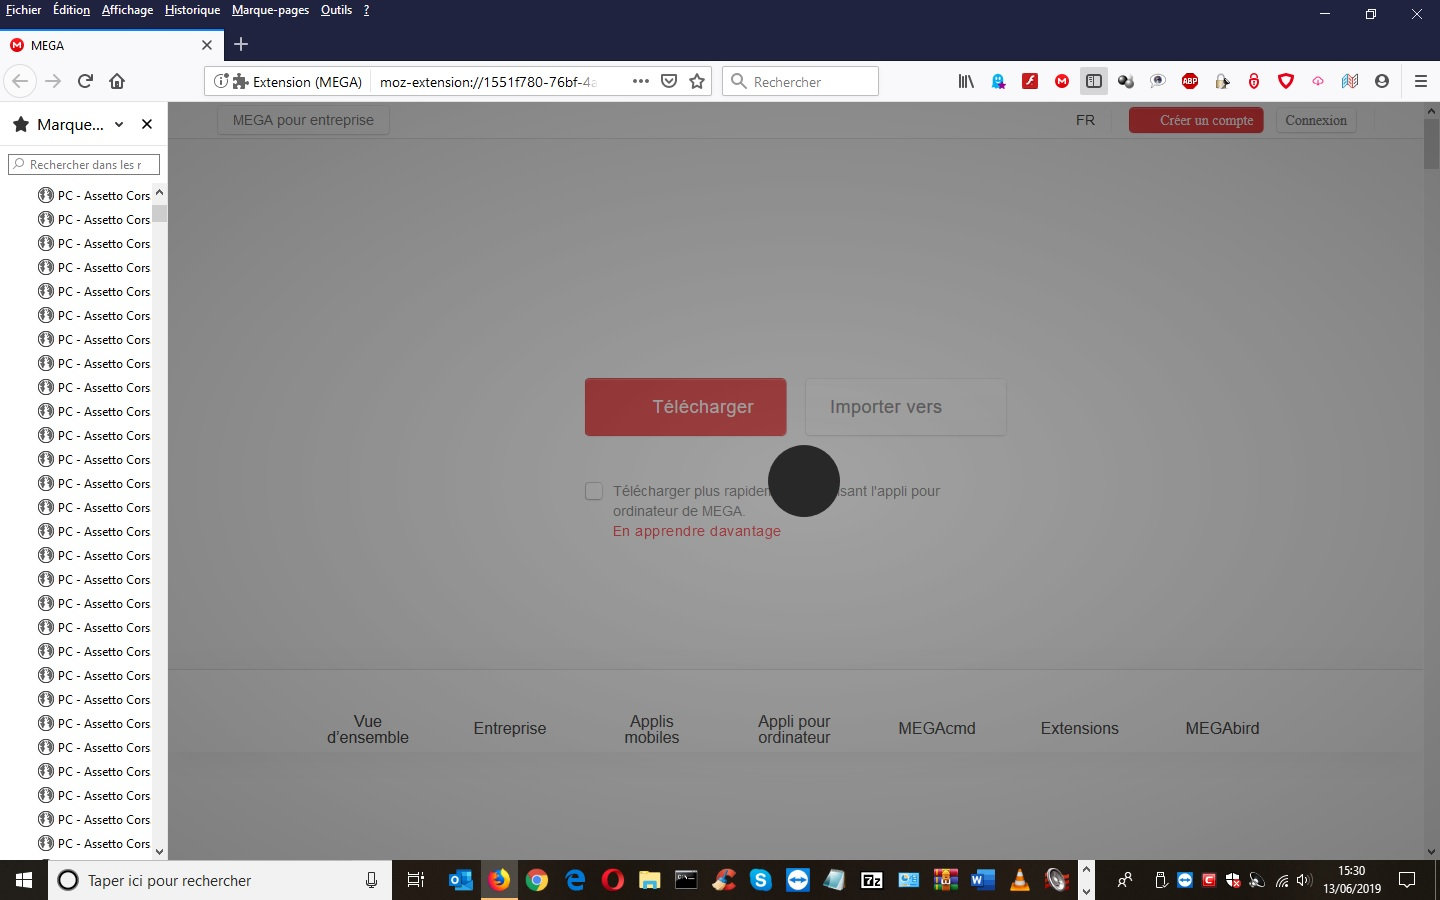Screen dimensions: 1440x900
Task: Open the Firefox hamburger menu
Action: click(x=1421, y=81)
